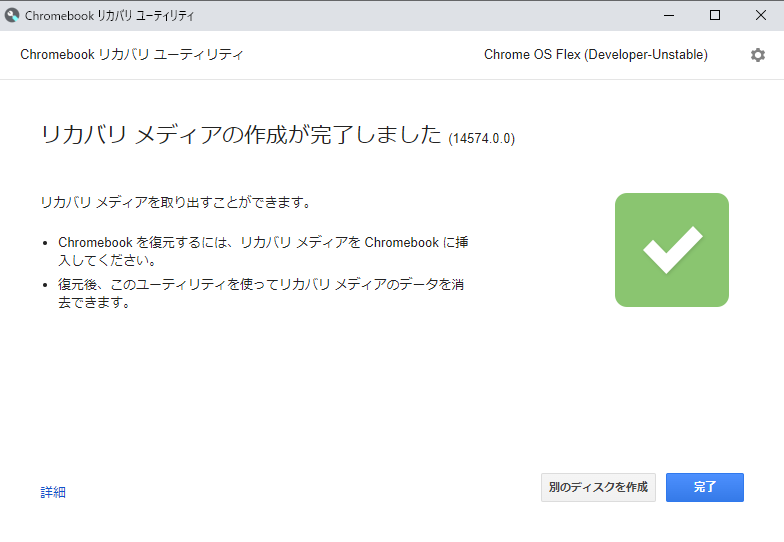Click the recovery utility app icon in title bar
Image resolution: width=784 pixels, height=542 pixels.
[12, 16]
